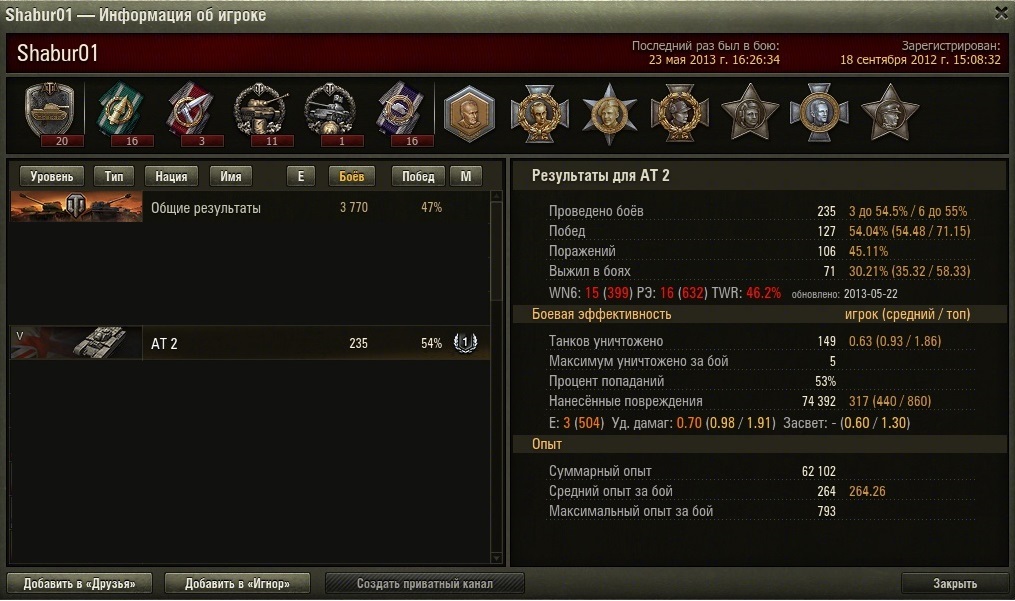Sort the tanks by Нация
1015x601 pixels.
pyautogui.click(x=171, y=176)
